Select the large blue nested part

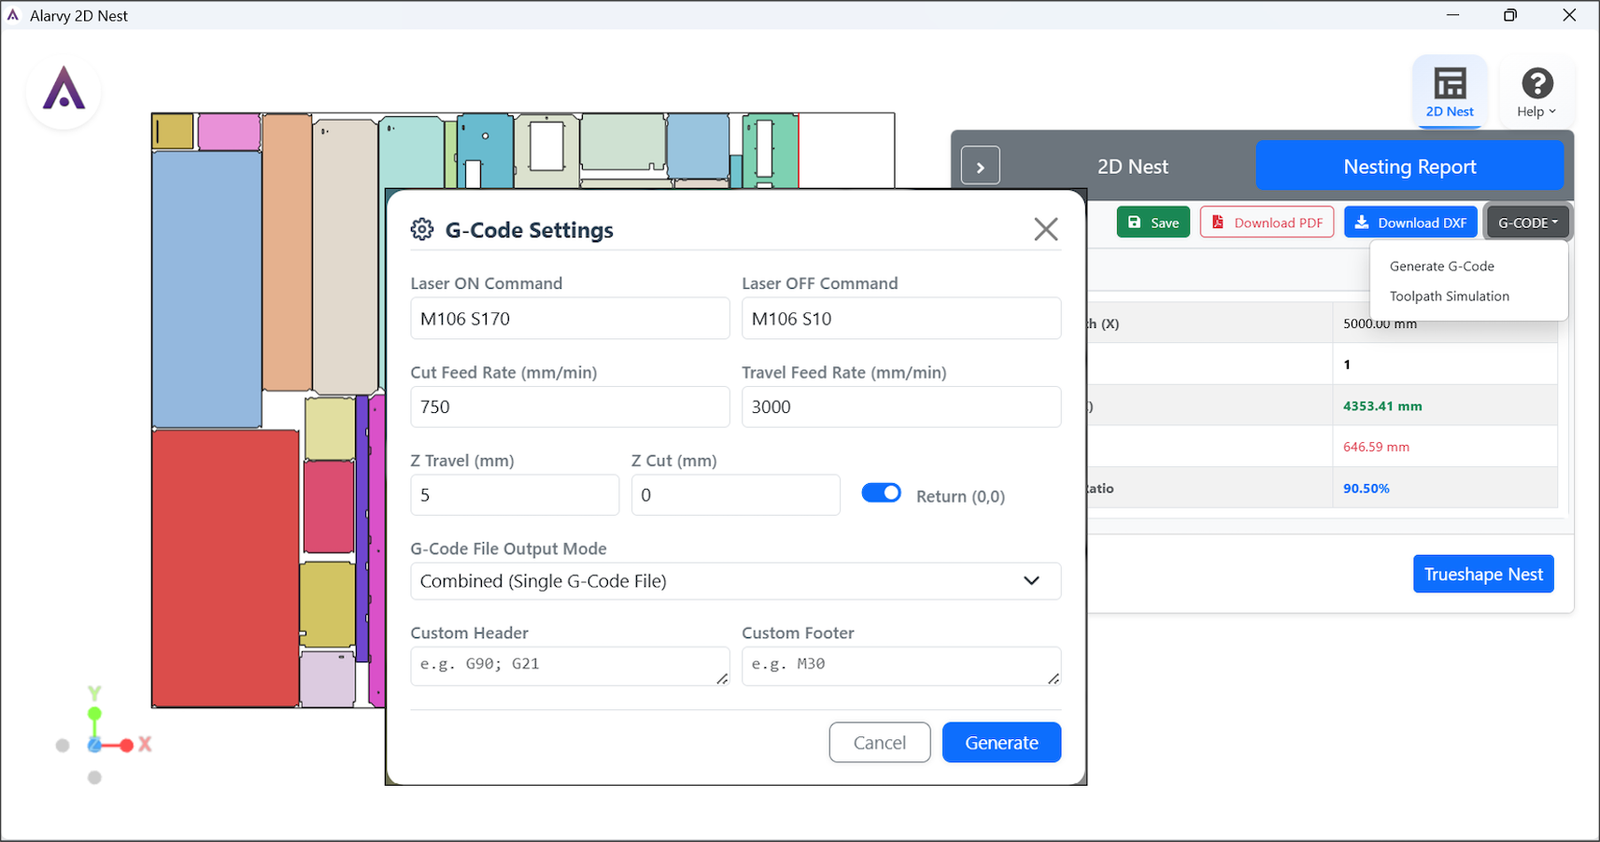click(x=207, y=290)
